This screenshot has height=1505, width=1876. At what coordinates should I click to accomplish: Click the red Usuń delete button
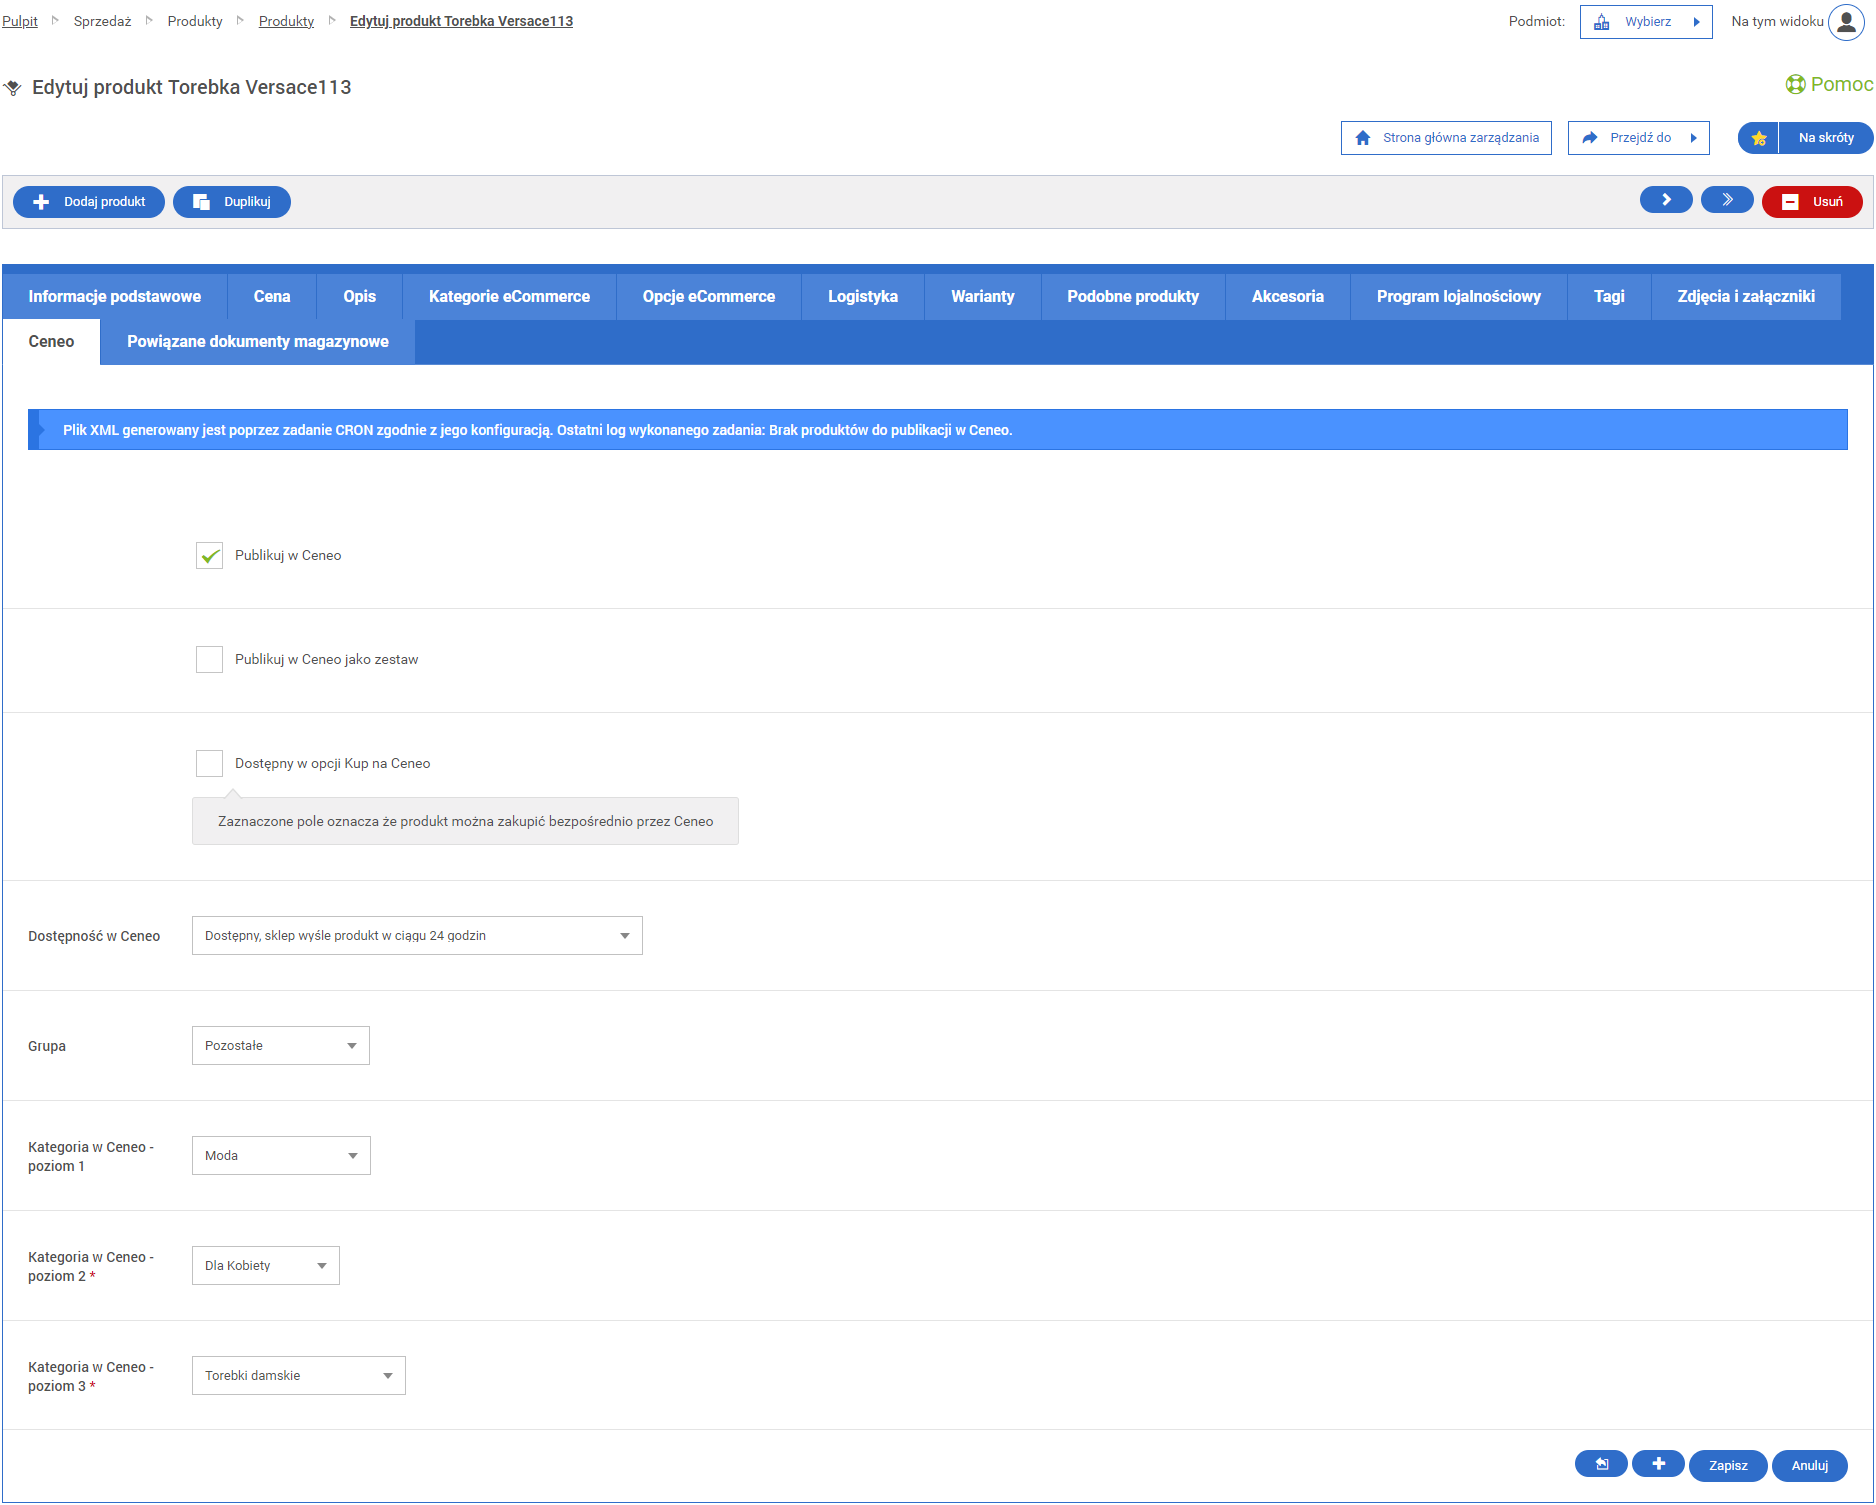pos(1812,202)
